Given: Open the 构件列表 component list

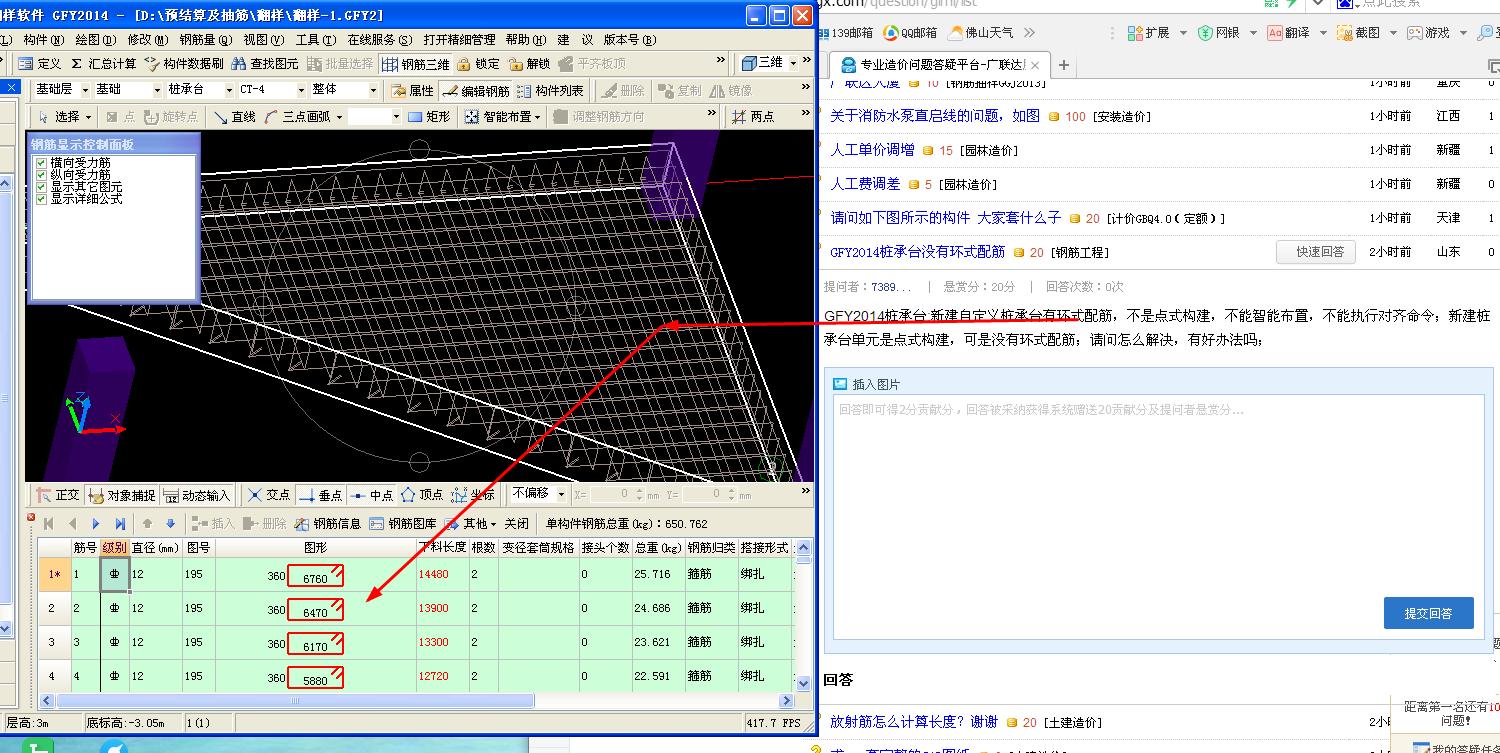Looking at the screenshot, I should (x=549, y=90).
